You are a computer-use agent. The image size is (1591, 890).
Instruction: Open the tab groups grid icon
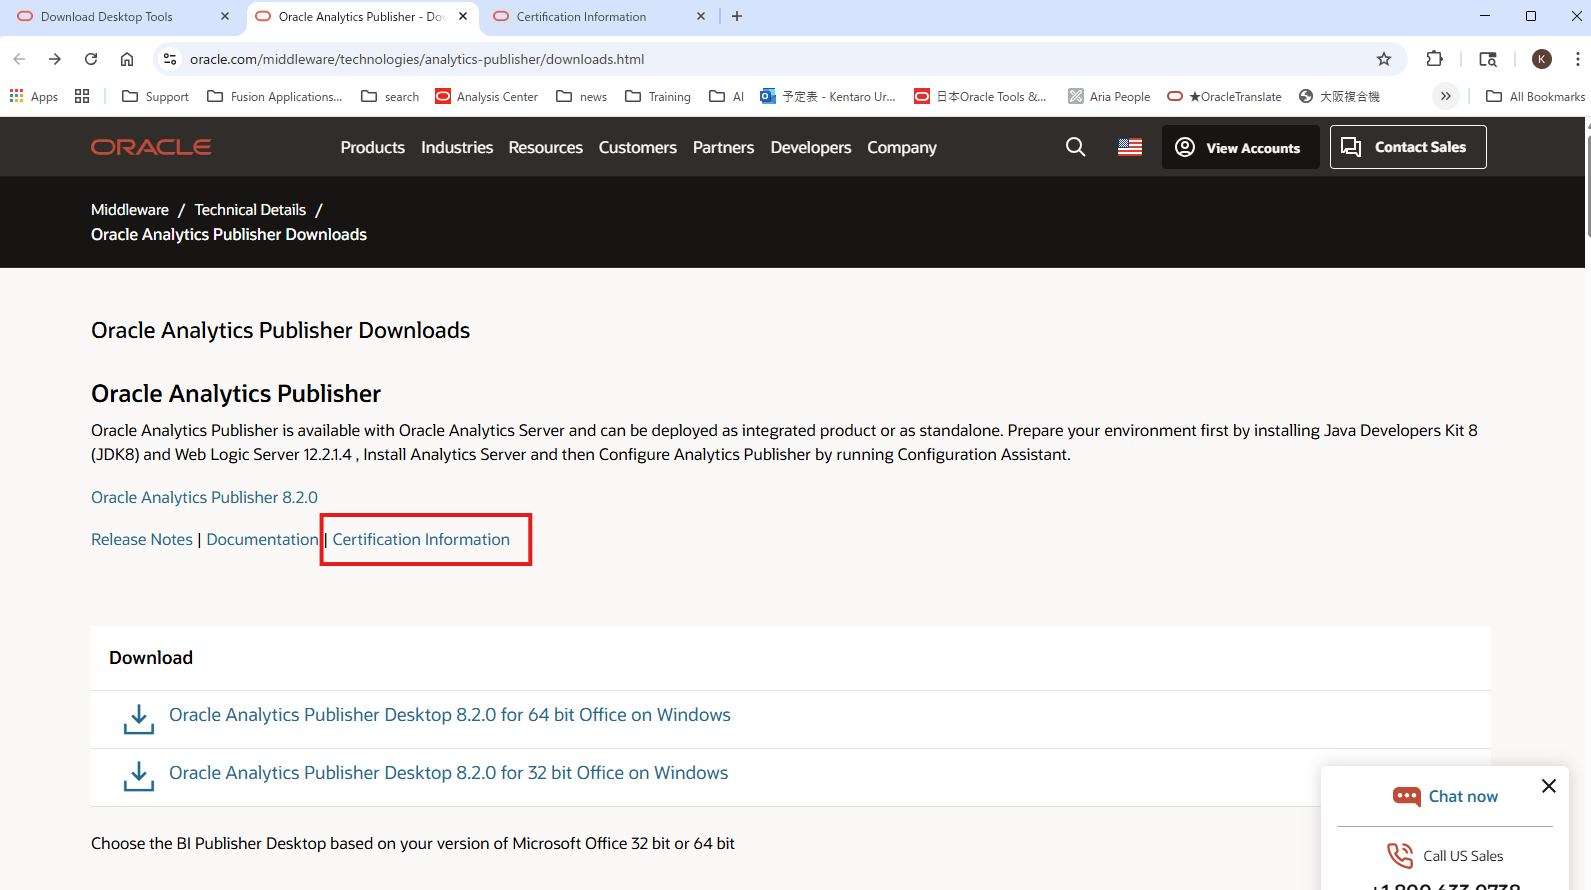coord(82,96)
